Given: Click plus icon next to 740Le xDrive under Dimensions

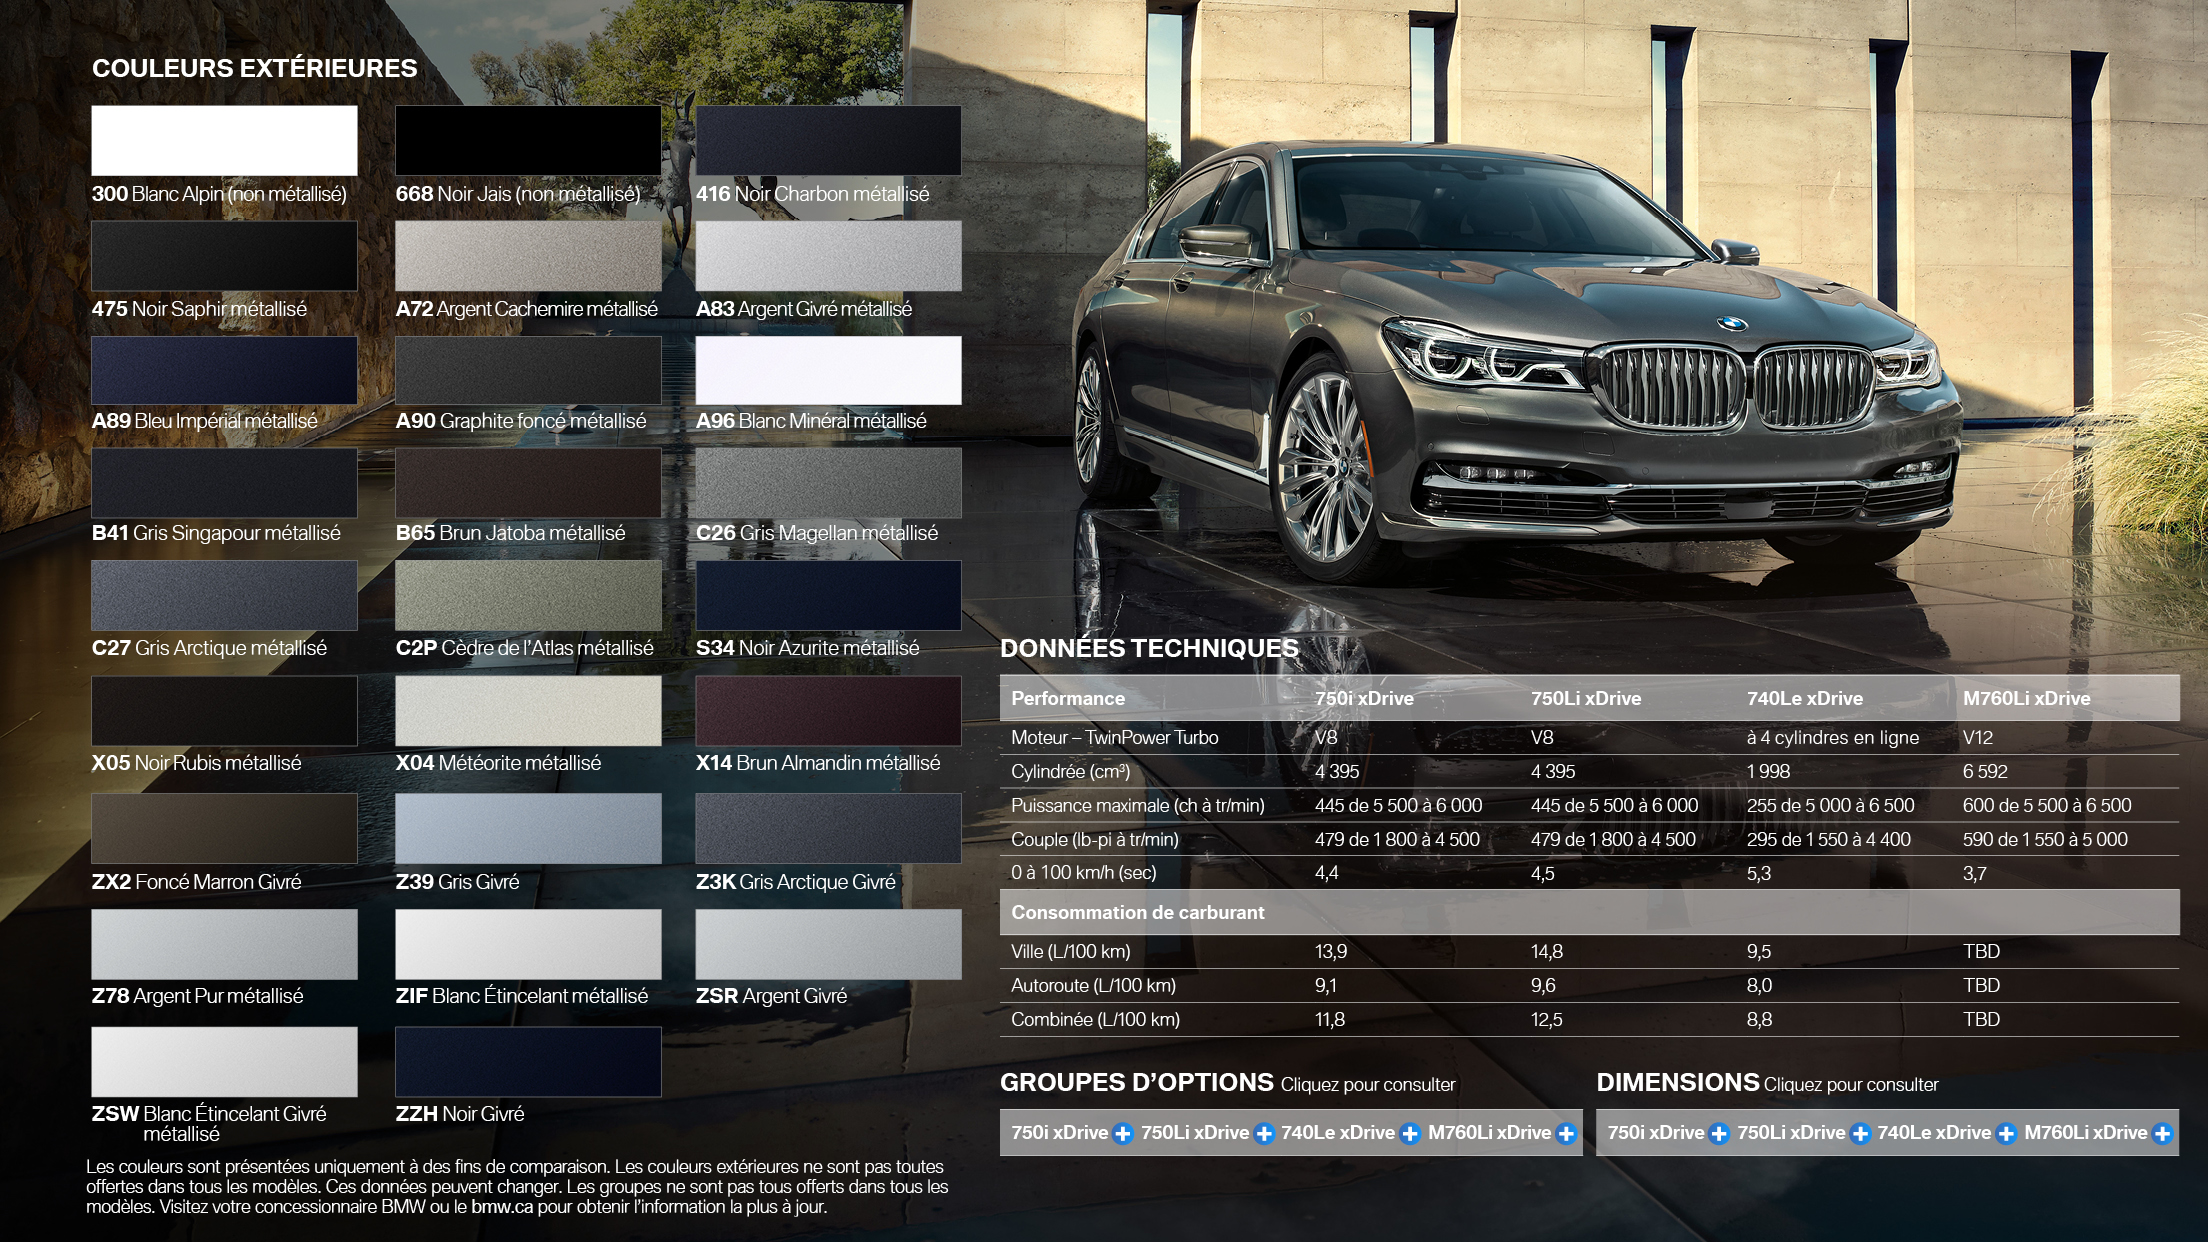Looking at the screenshot, I should pyautogui.click(x=2006, y=1133).
